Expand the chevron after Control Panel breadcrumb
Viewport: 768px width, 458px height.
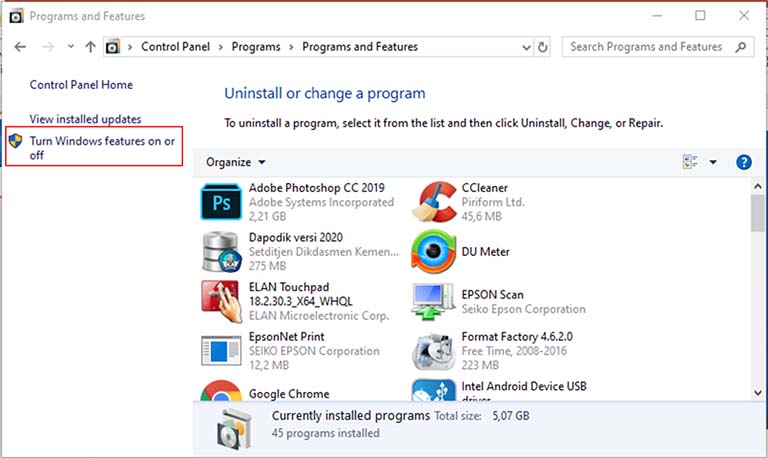click(221, 47)
